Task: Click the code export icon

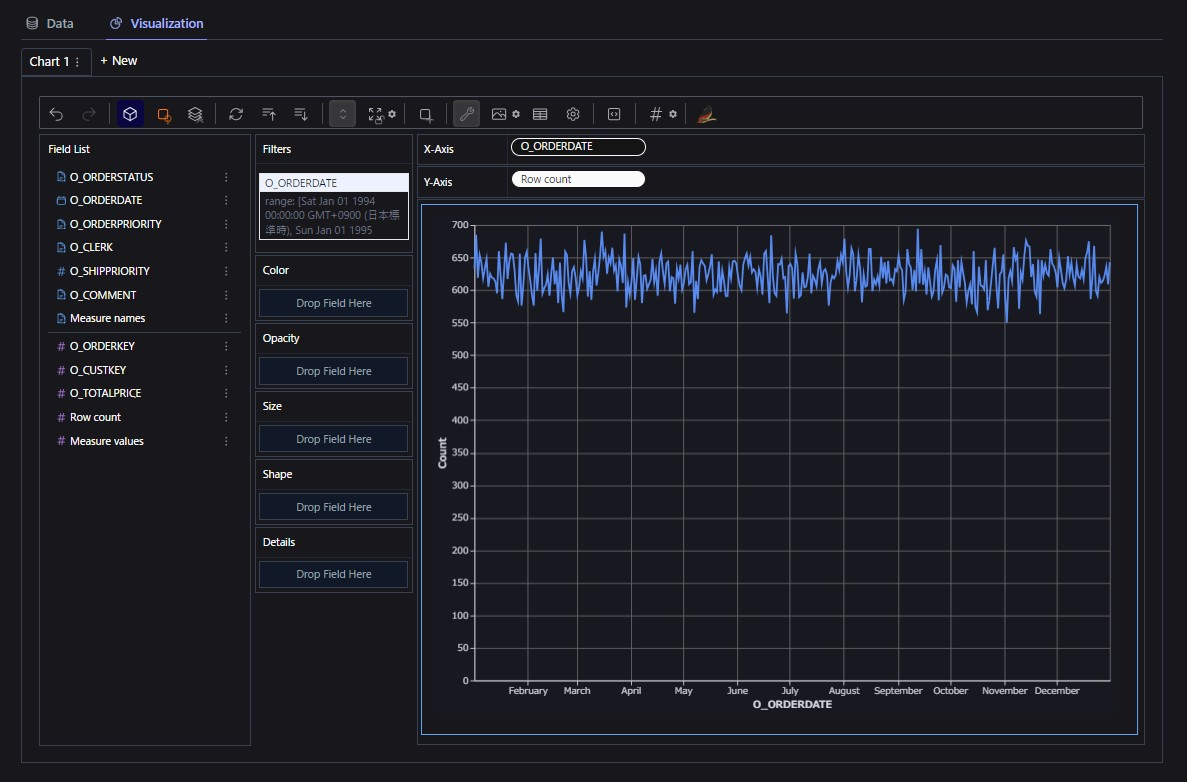Action: (614, 114)
